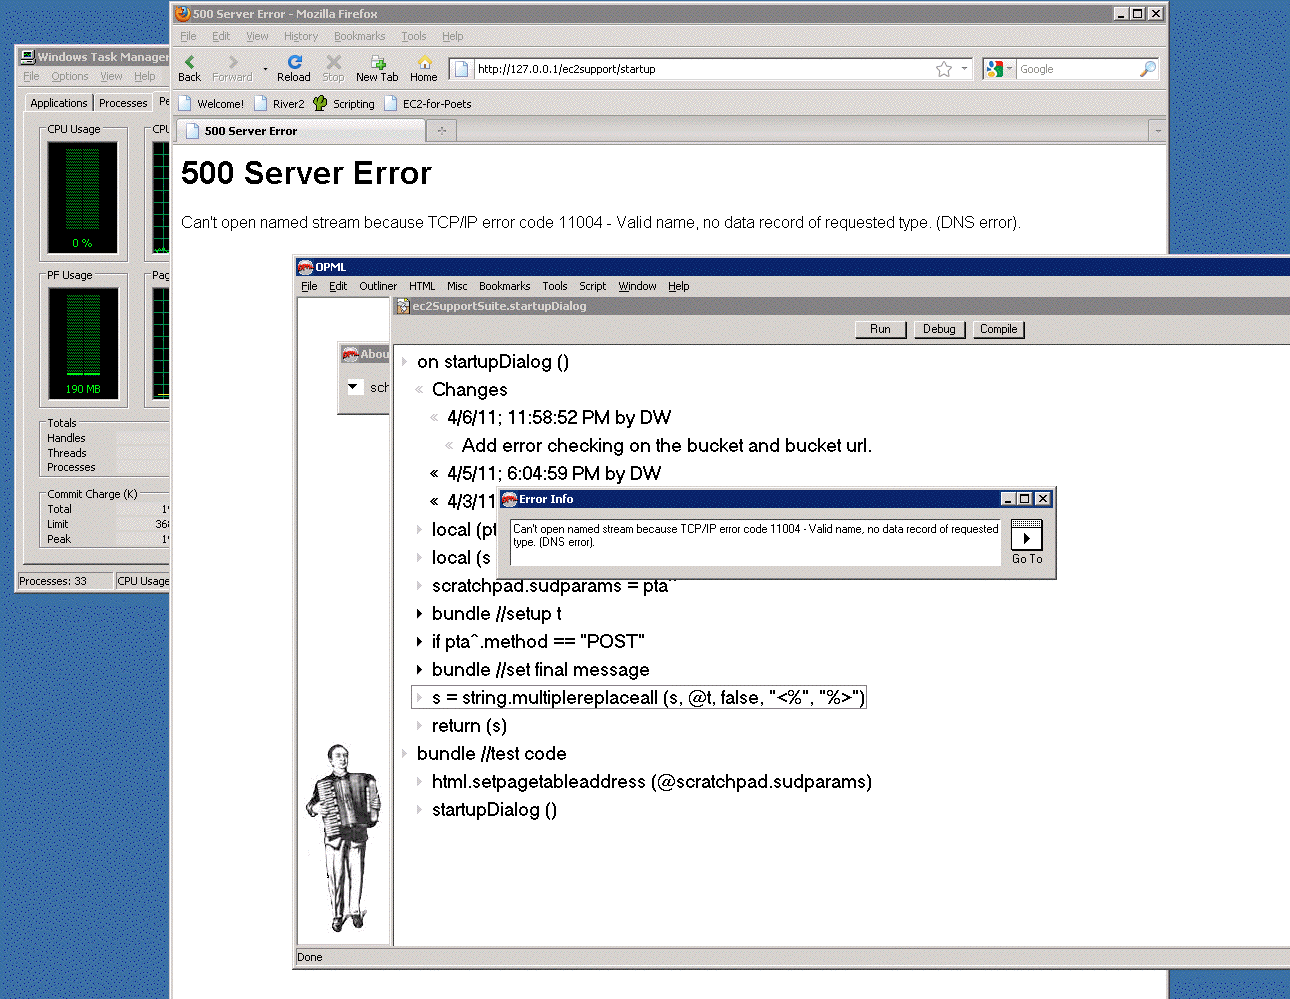The width and height of the screenshot is (1290, 999).
Task: Click the Debug button
Action: point(939,329)
